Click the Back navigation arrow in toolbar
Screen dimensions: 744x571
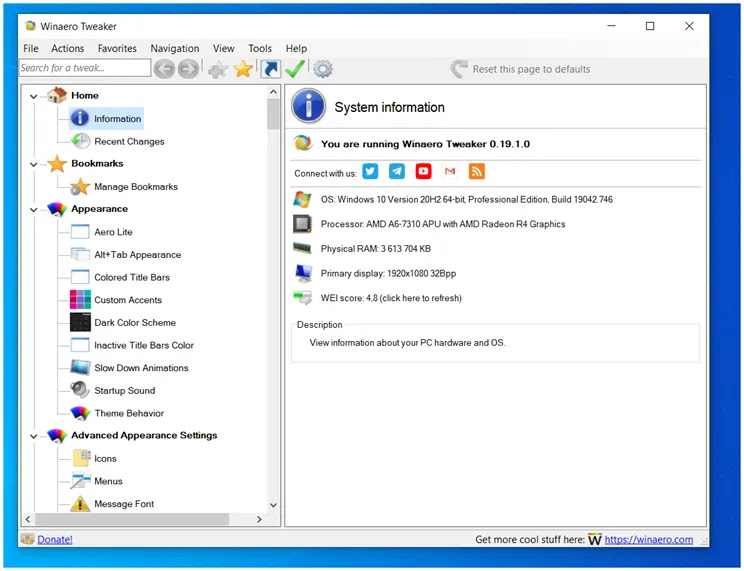click(164, 69)
